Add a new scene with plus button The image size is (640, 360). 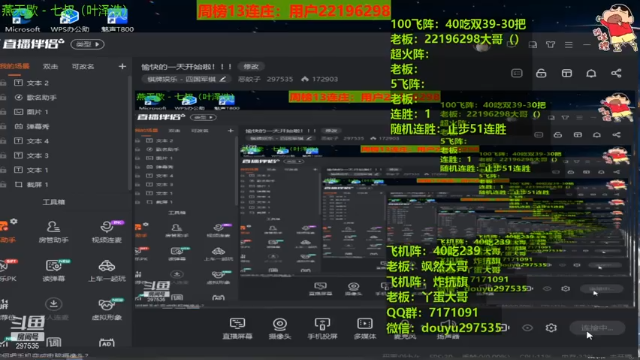[x=122, y=66]
